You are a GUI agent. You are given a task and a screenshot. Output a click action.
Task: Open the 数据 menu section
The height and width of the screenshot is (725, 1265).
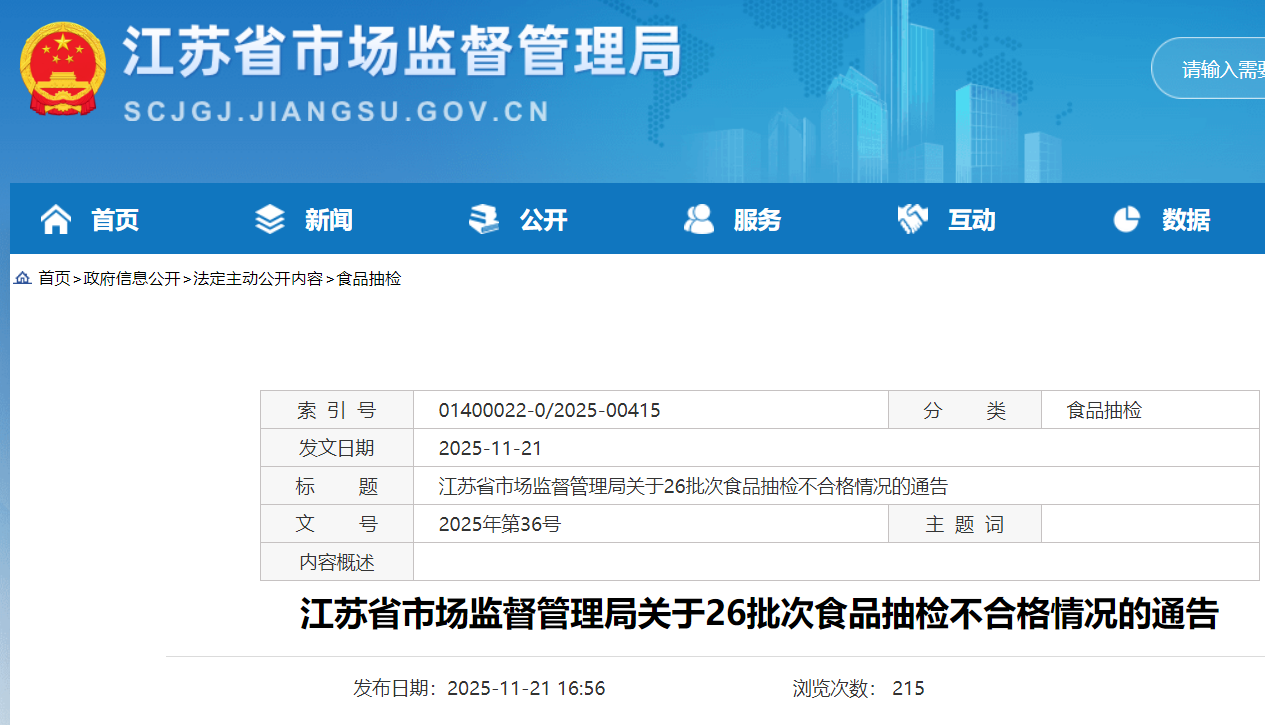click(1186, 220)
